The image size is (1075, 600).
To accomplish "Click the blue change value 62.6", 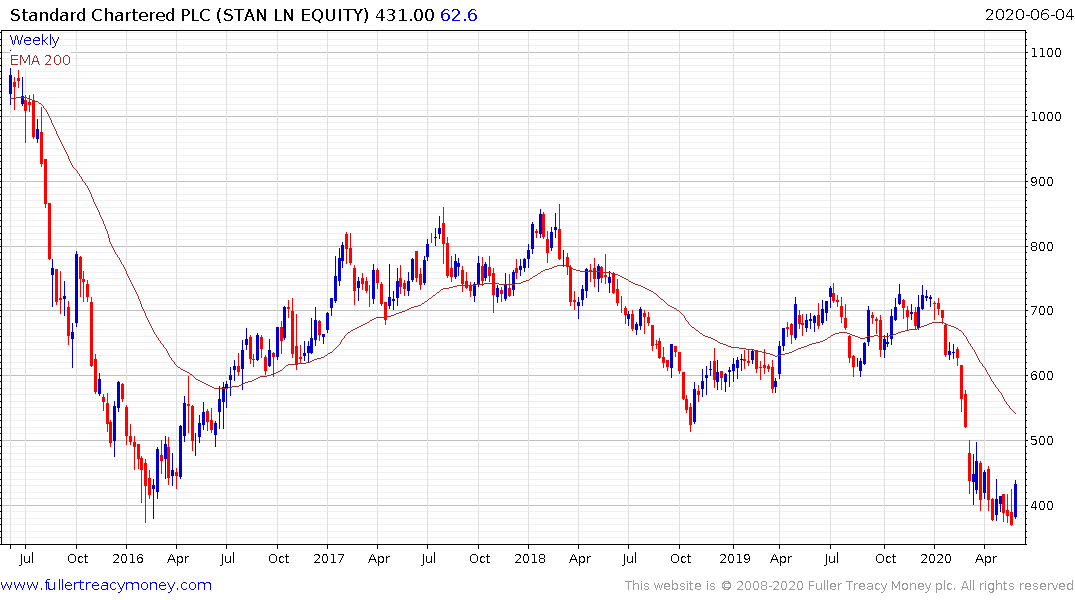I will pyautogui.click(x=459, y=15).
